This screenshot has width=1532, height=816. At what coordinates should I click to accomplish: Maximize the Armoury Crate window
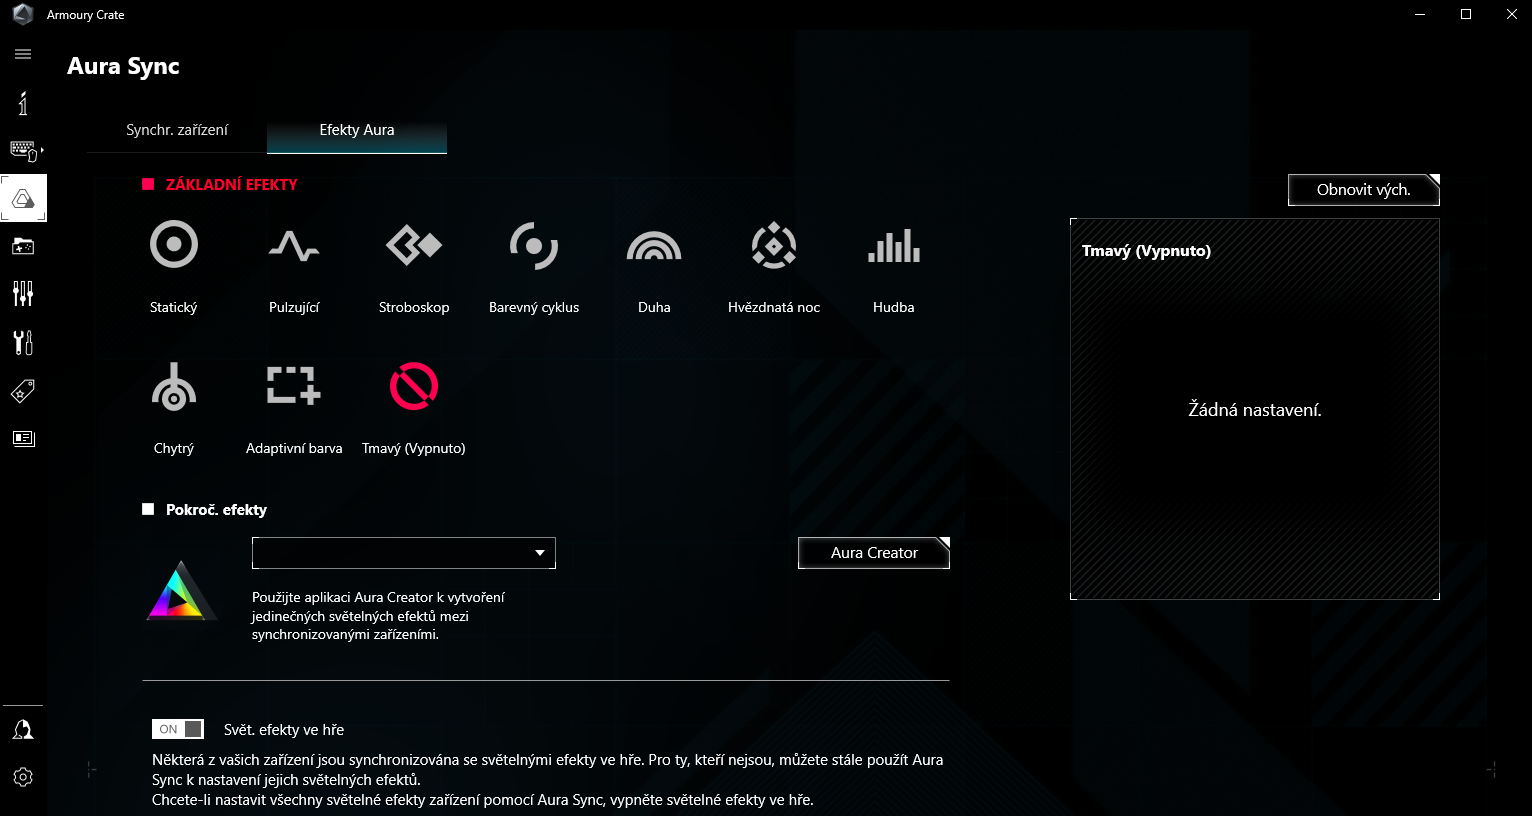(x=1466, y=15)
